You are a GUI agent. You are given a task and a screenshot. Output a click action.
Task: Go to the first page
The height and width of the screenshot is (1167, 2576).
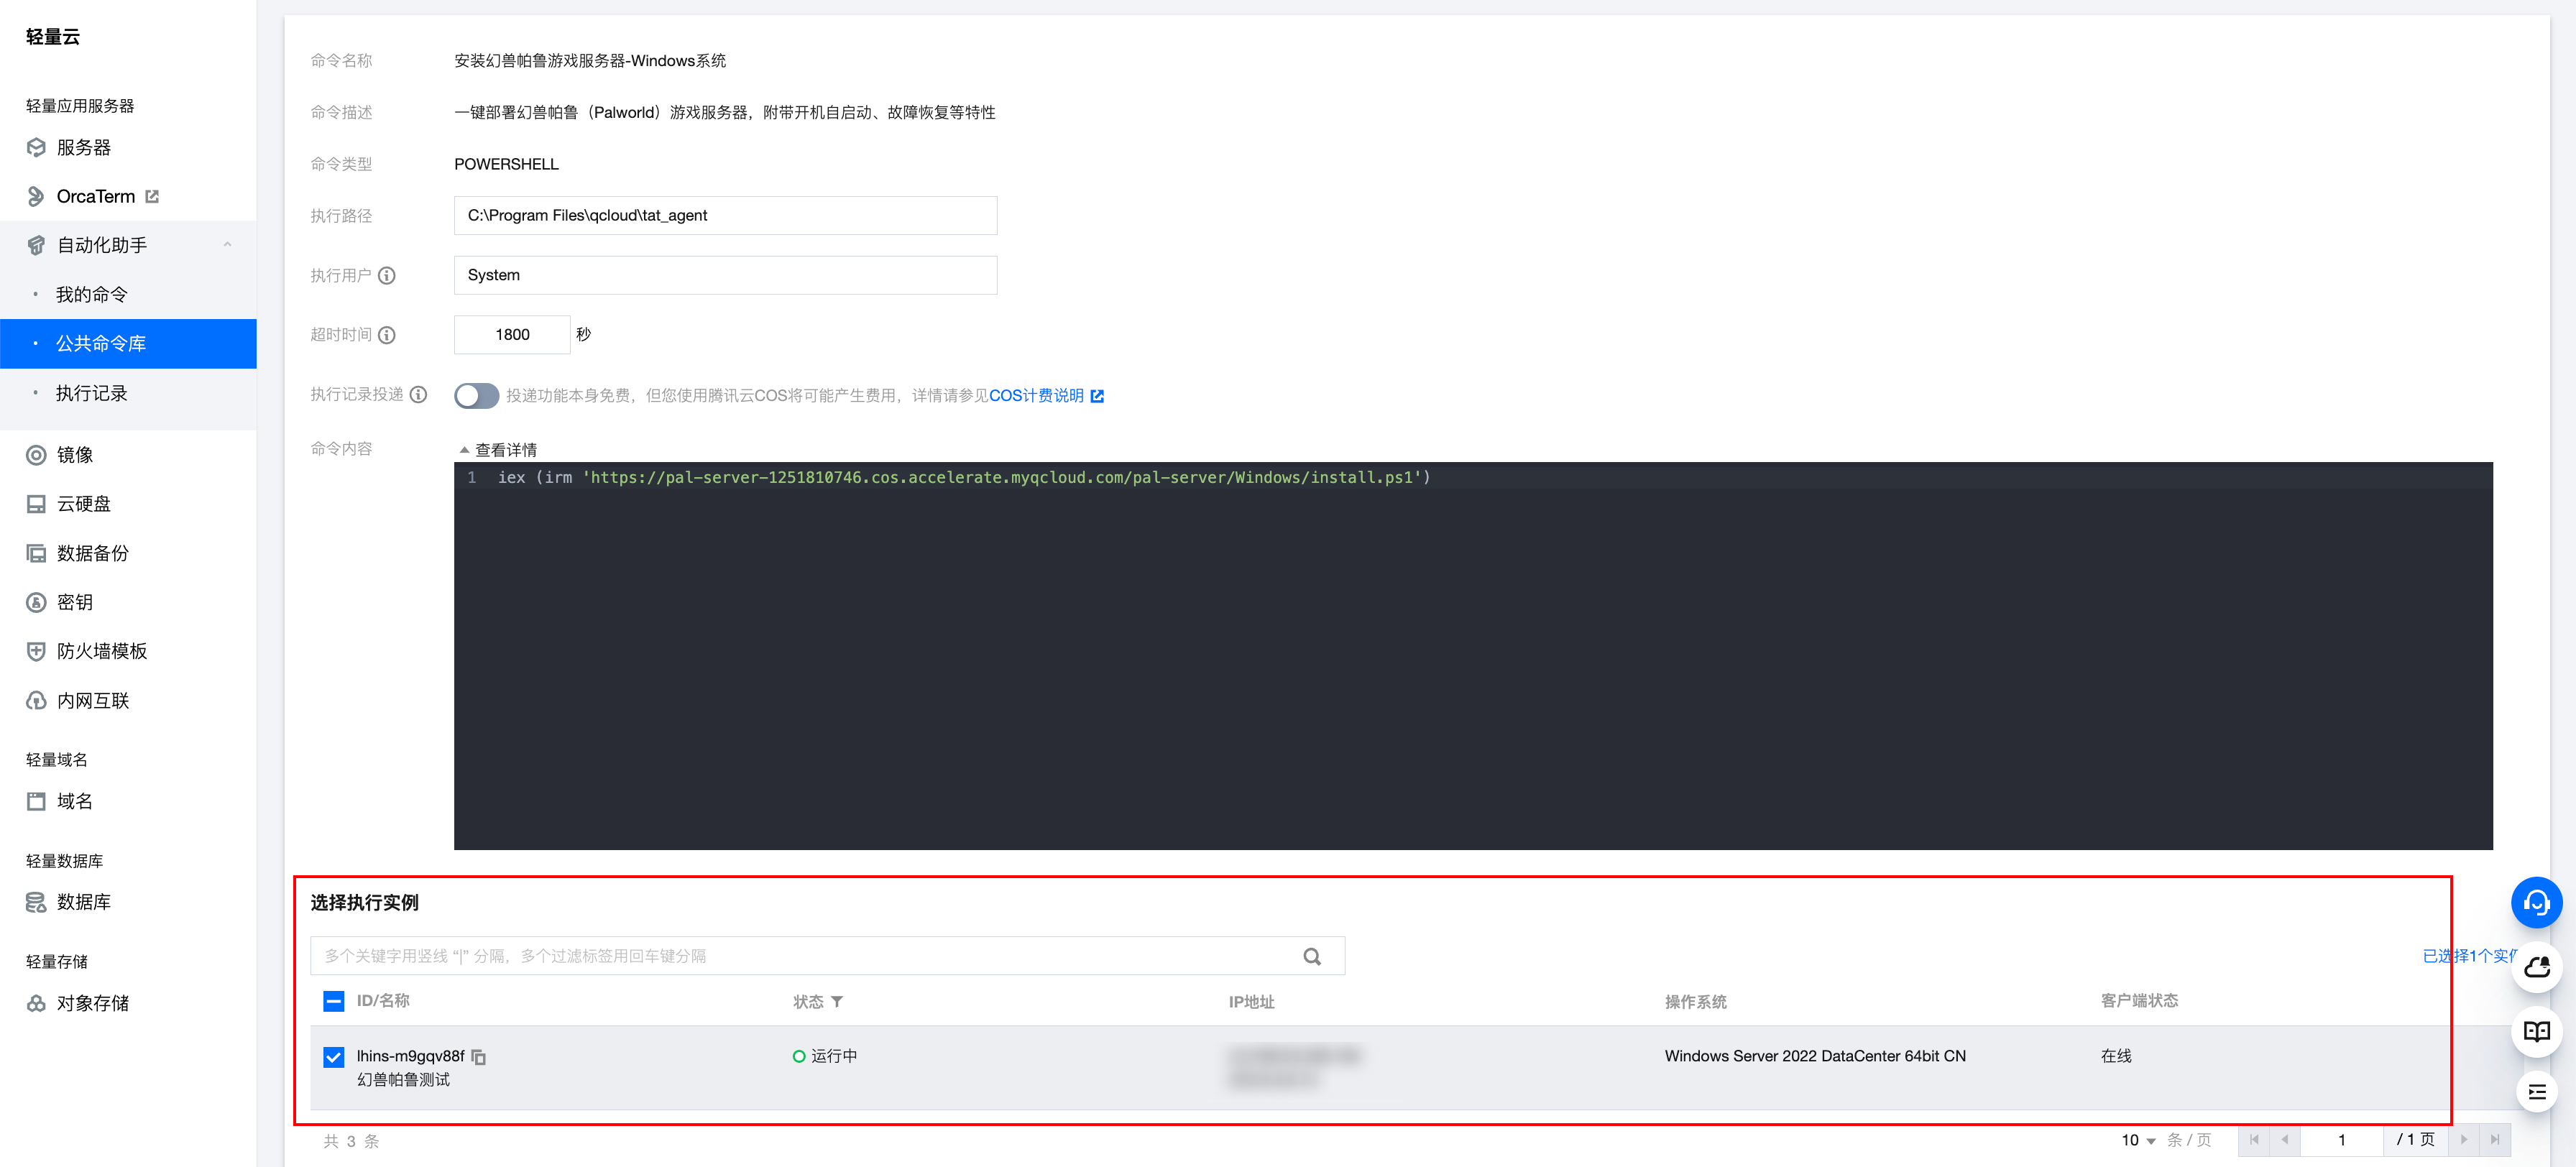pos(2254,1140)
